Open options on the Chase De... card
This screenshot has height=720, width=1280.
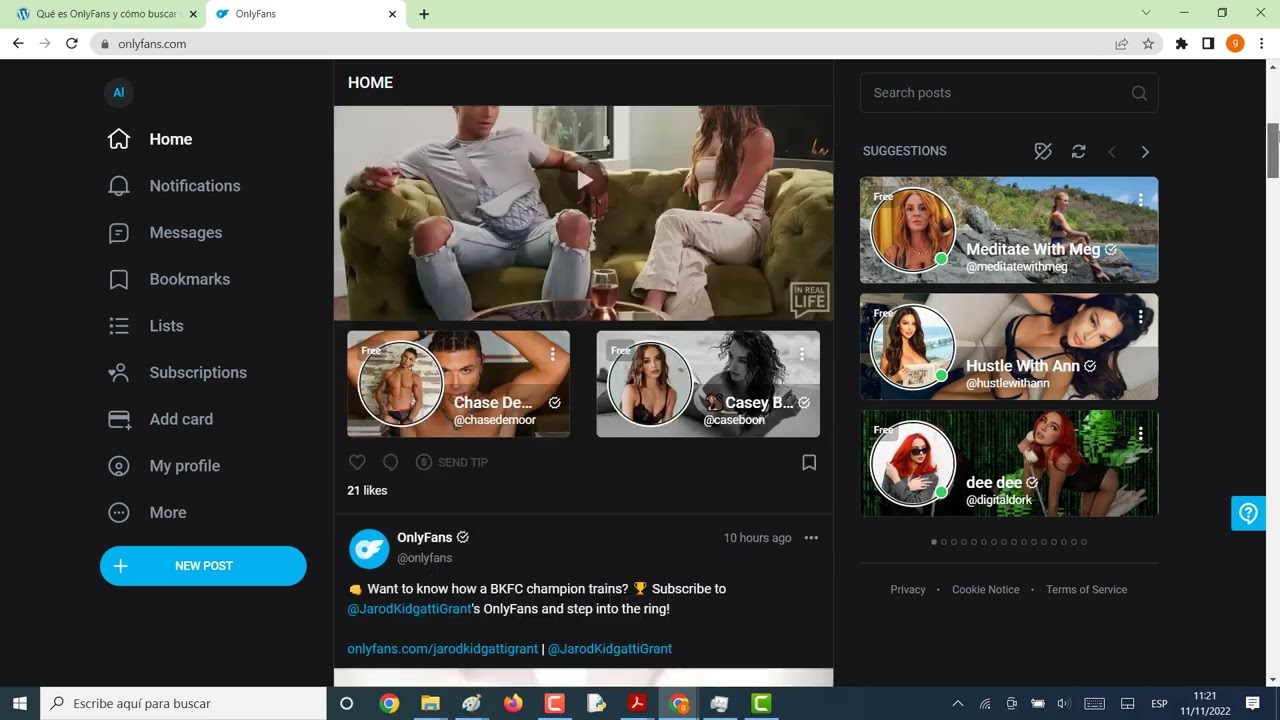point(552,354)
